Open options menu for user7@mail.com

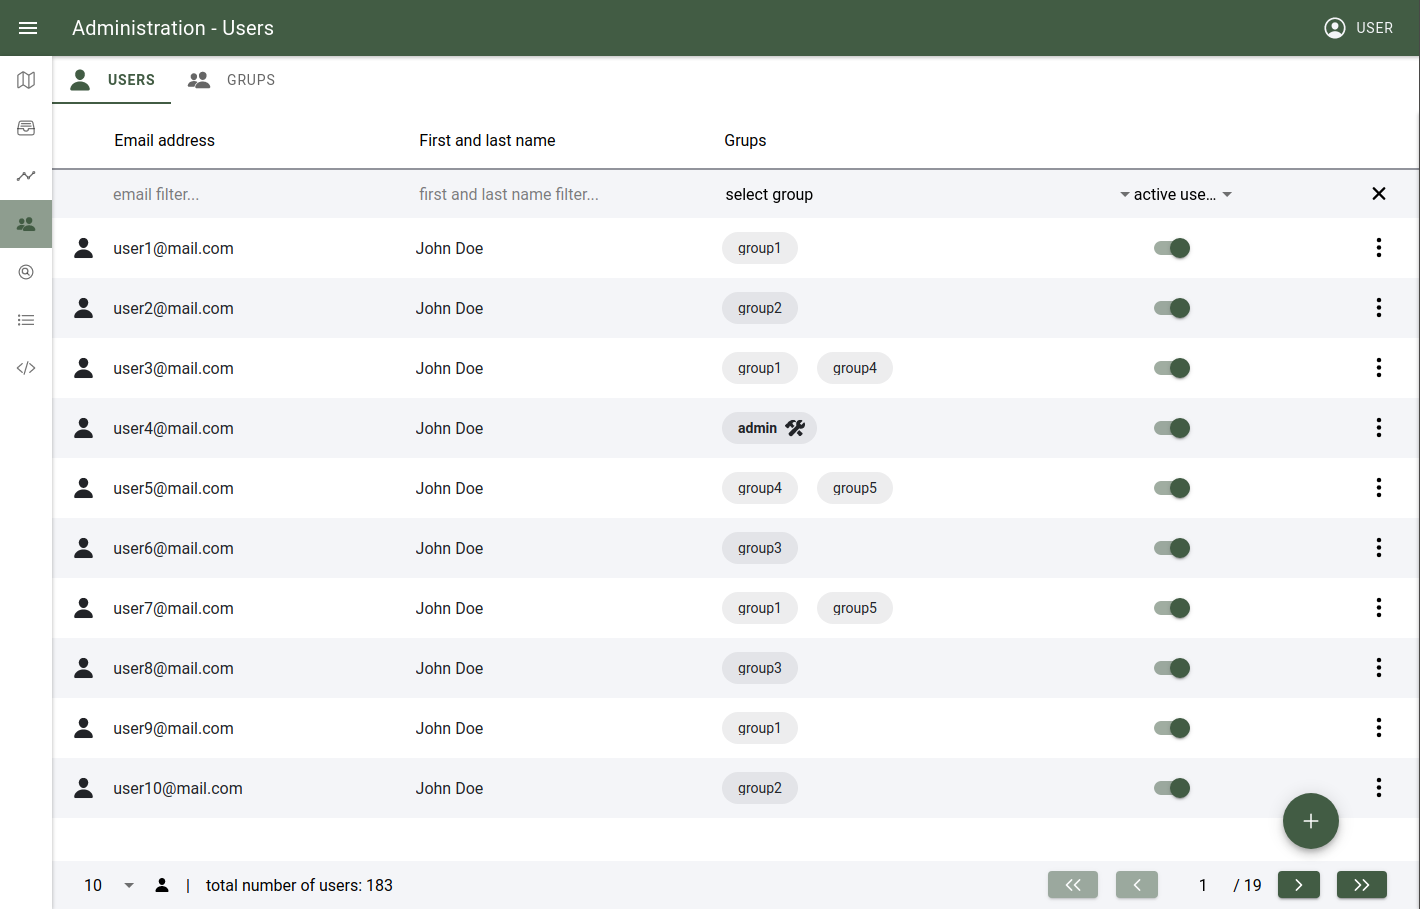1379,608
